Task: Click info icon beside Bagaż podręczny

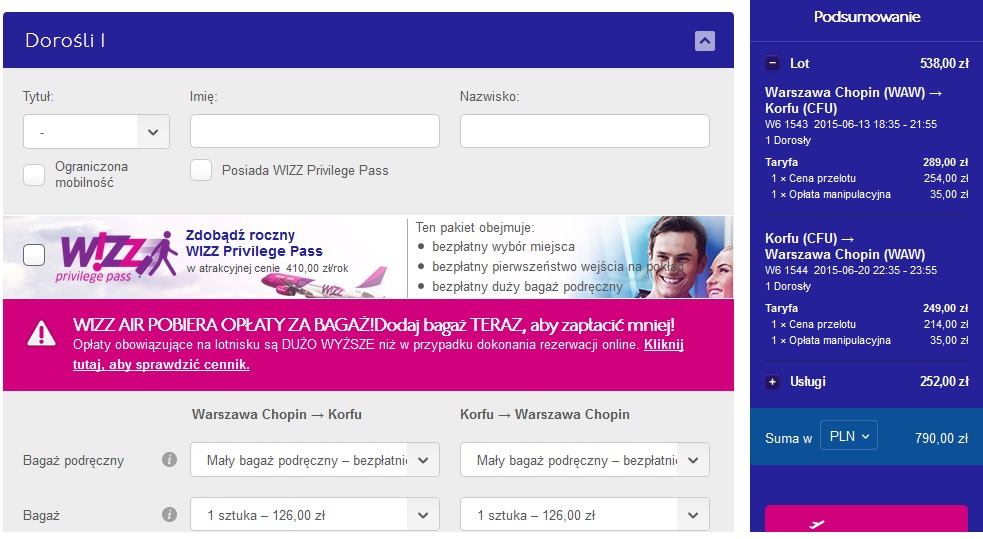Action: click(x=169, y=459)
